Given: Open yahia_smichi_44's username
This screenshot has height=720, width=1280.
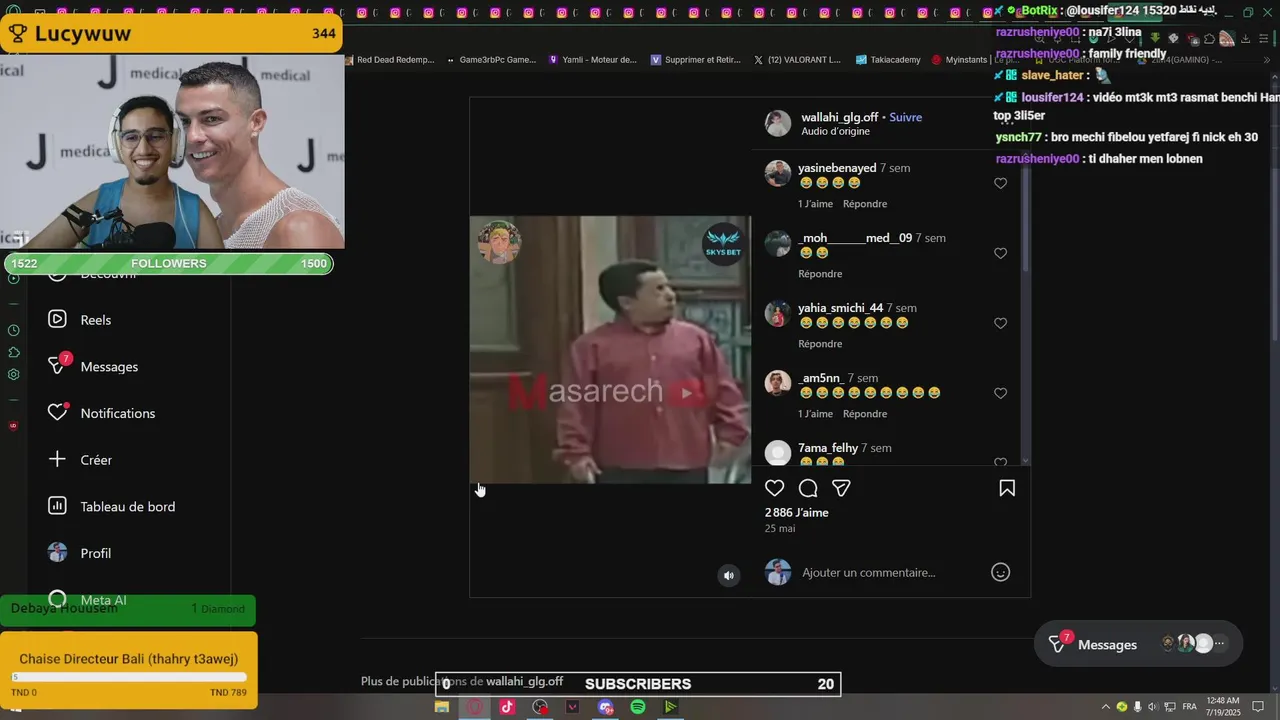Looking at the screenshot, I should pyautogui.click(x=840, y=308).
